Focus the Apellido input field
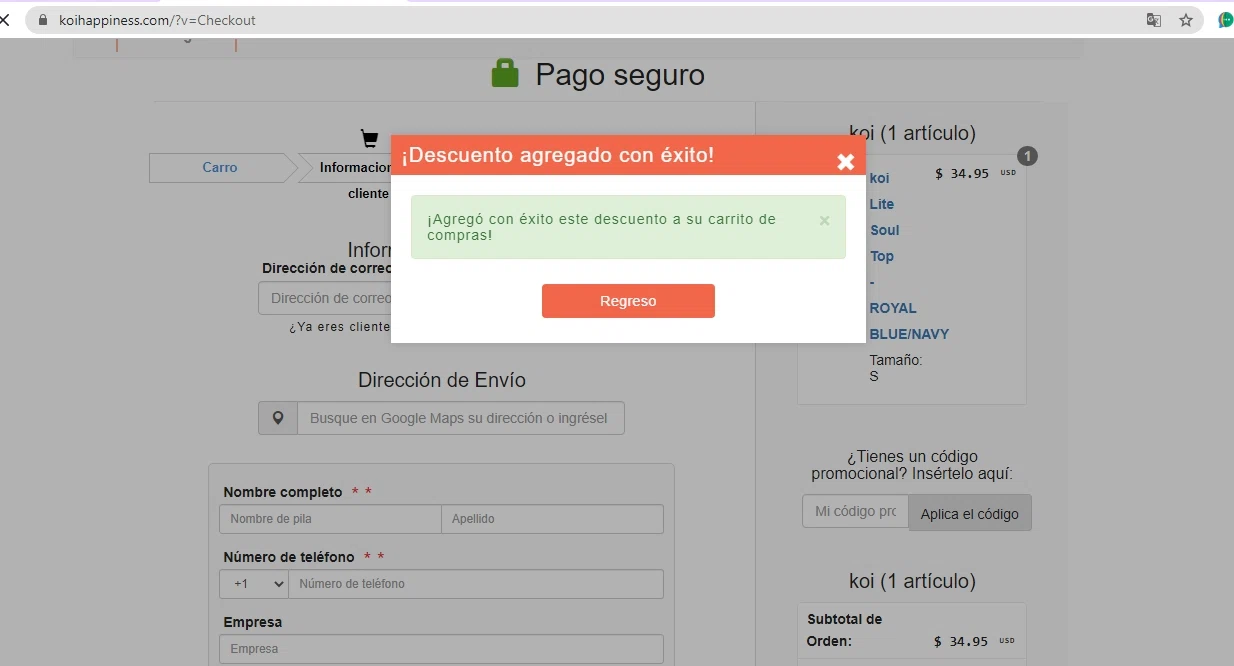Viewport: 1234px width, 666px height. [x=552, y=519]
